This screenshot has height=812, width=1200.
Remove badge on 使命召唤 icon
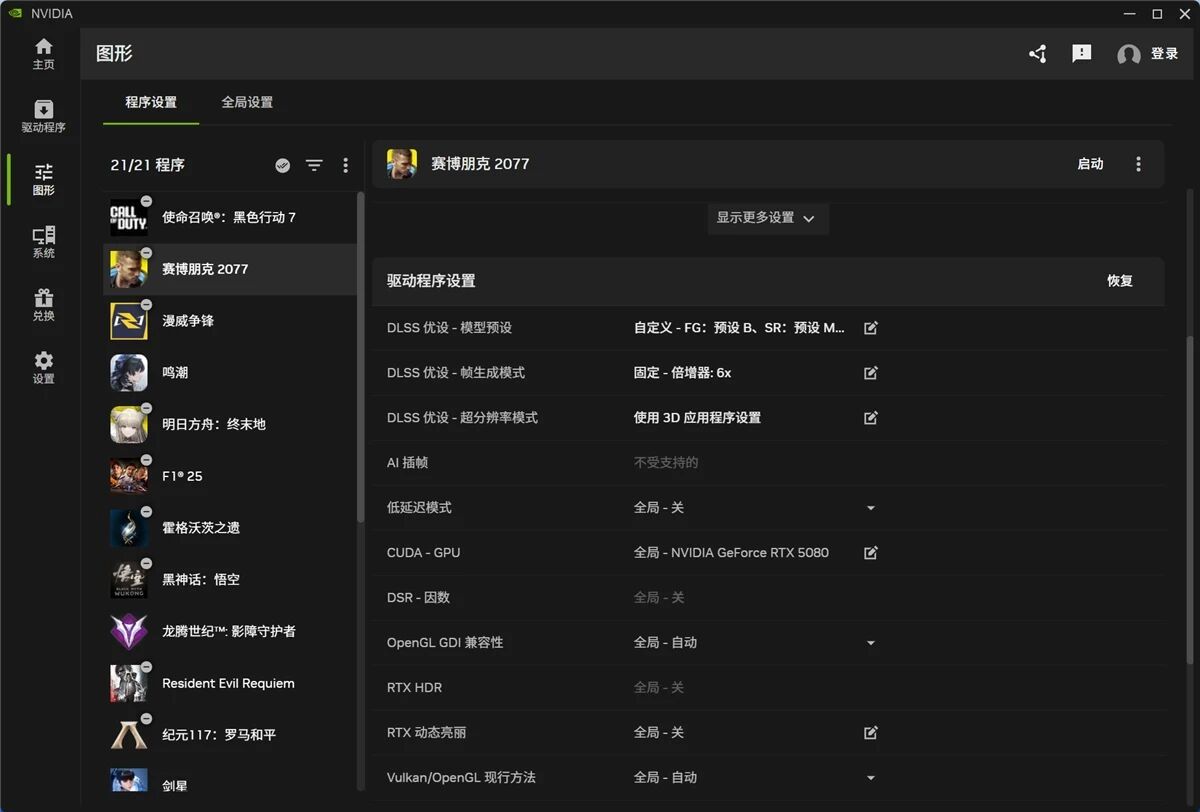[147, 201]
